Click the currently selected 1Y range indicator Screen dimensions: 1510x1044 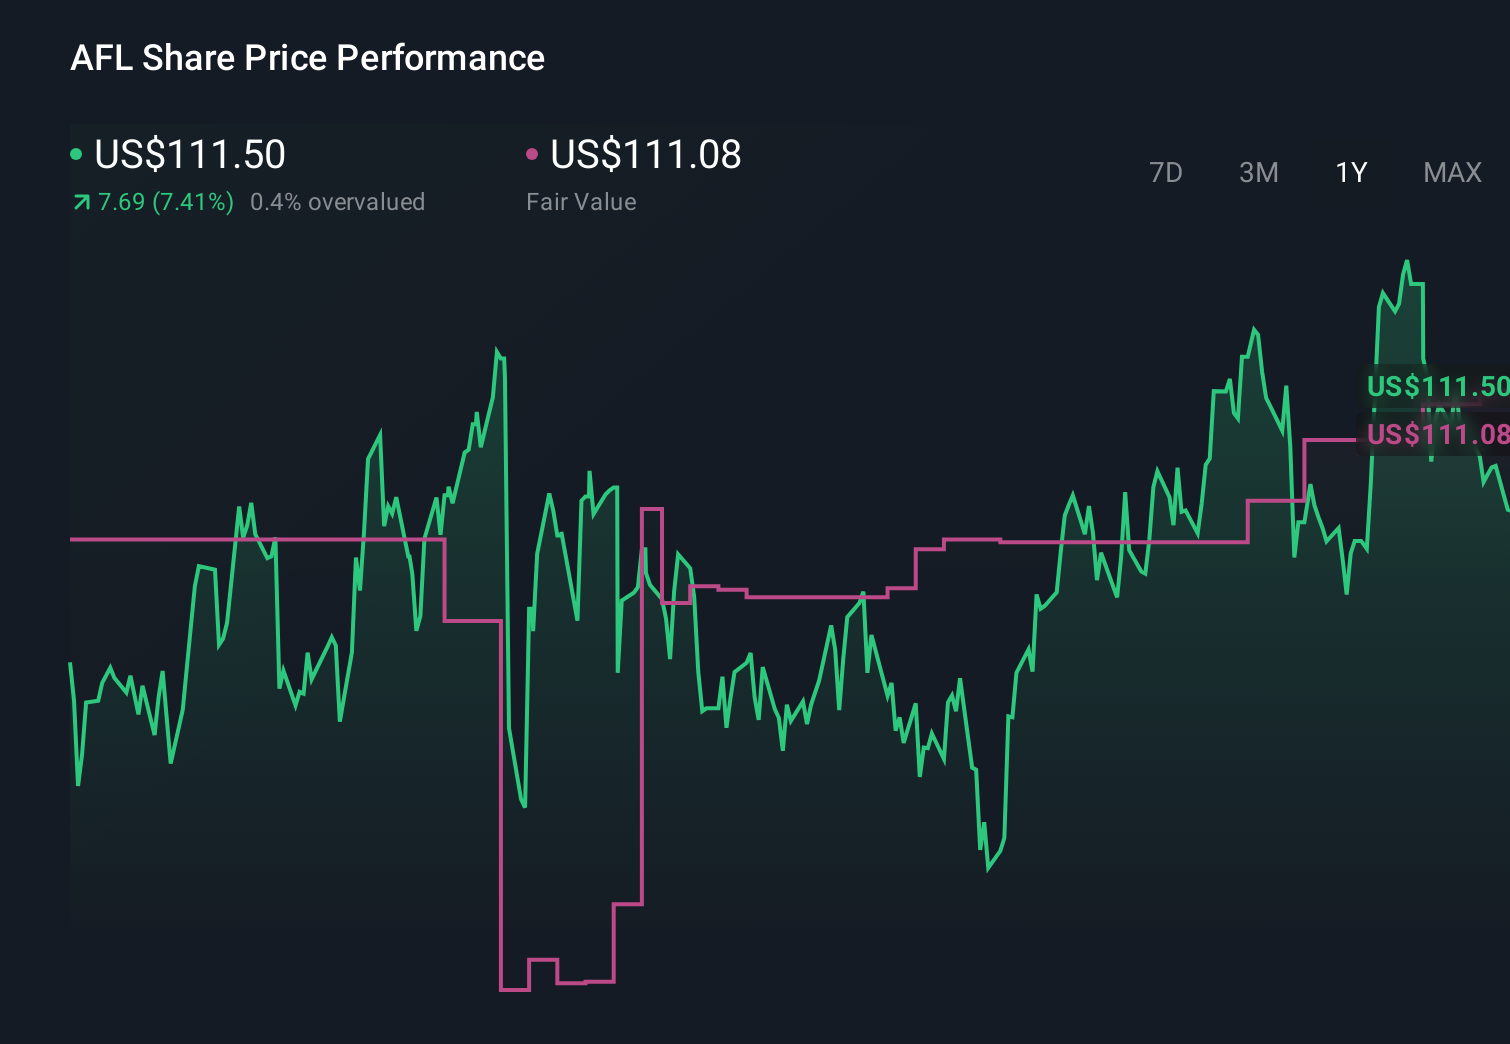pos(1350,172)
